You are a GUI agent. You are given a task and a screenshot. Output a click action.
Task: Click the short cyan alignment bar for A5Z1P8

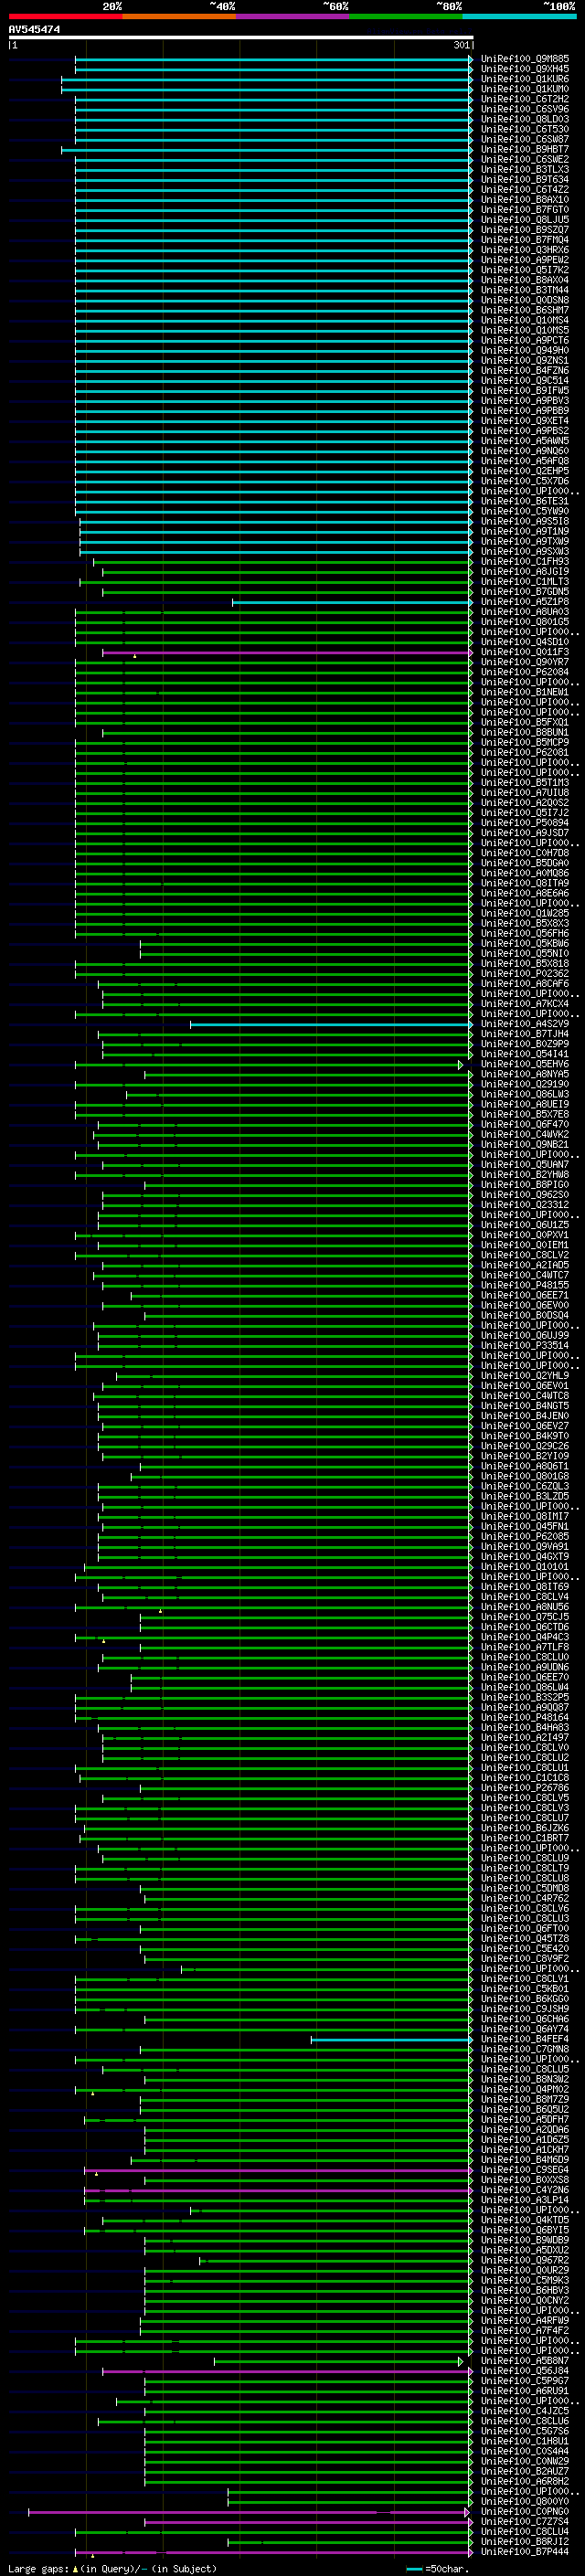352,602
